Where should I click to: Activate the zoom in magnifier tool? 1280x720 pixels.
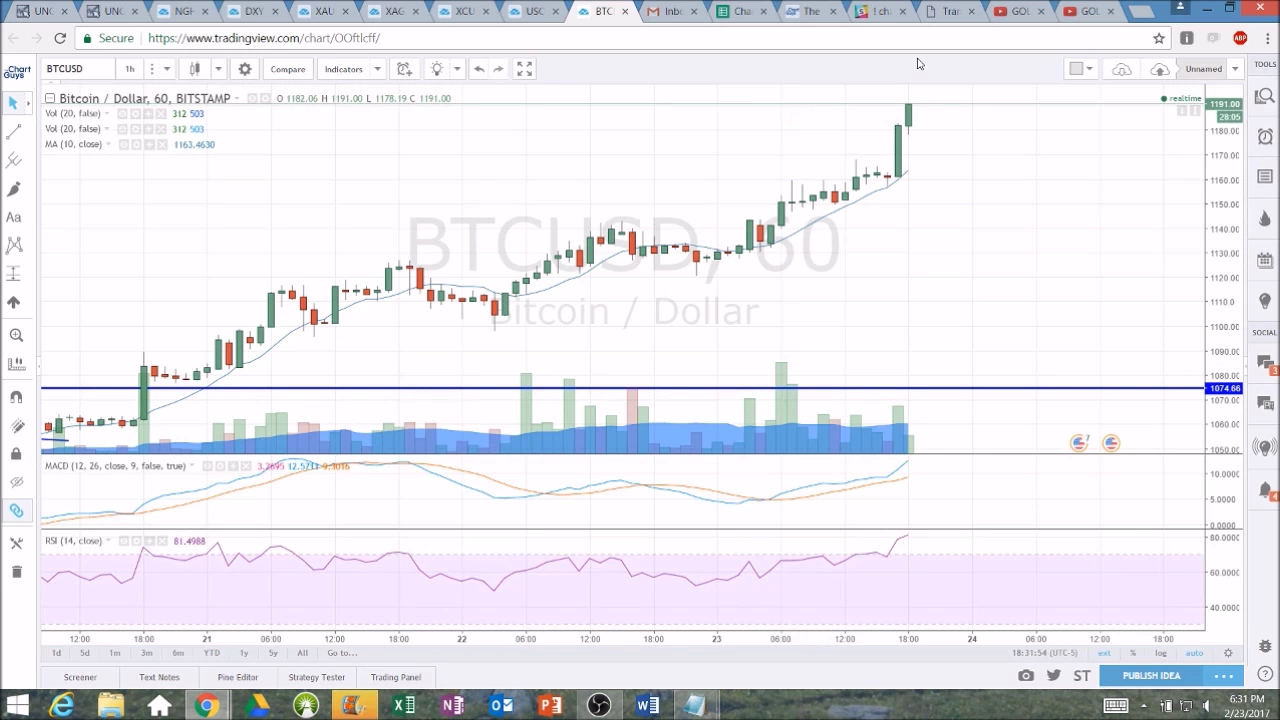[x=16, y=336]
